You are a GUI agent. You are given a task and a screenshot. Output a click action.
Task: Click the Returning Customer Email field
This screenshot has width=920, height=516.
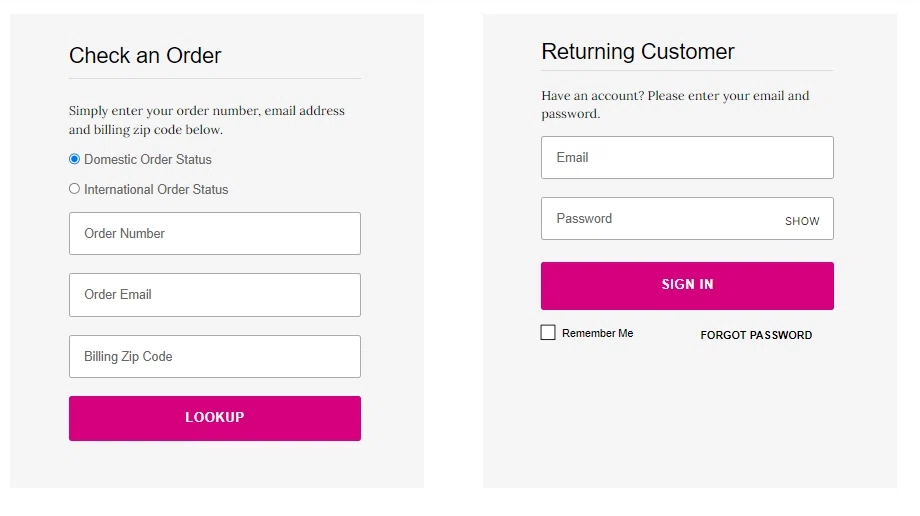[687, 158]
